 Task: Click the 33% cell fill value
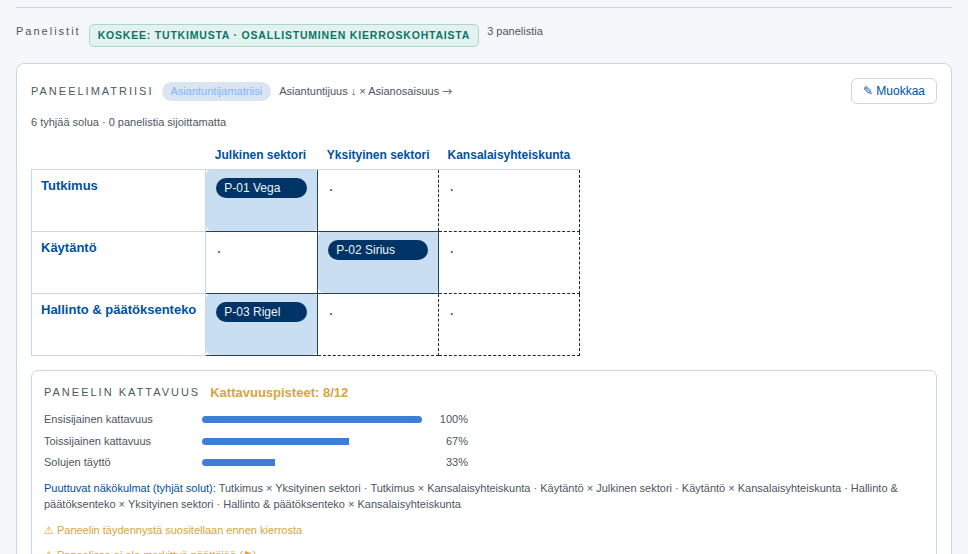click(x=457, y=463)
